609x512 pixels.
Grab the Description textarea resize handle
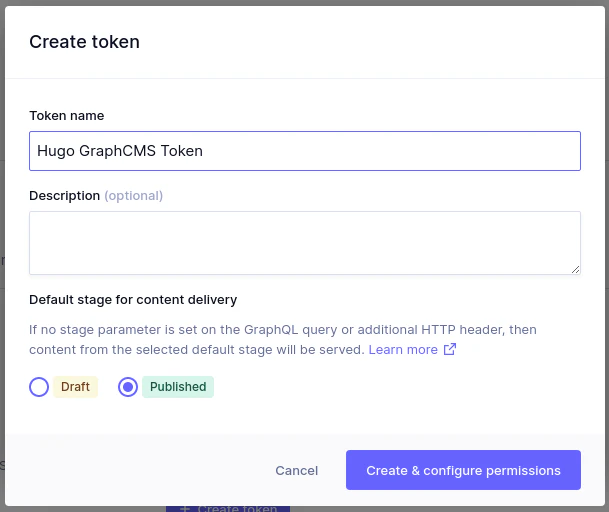click(576, 270)
